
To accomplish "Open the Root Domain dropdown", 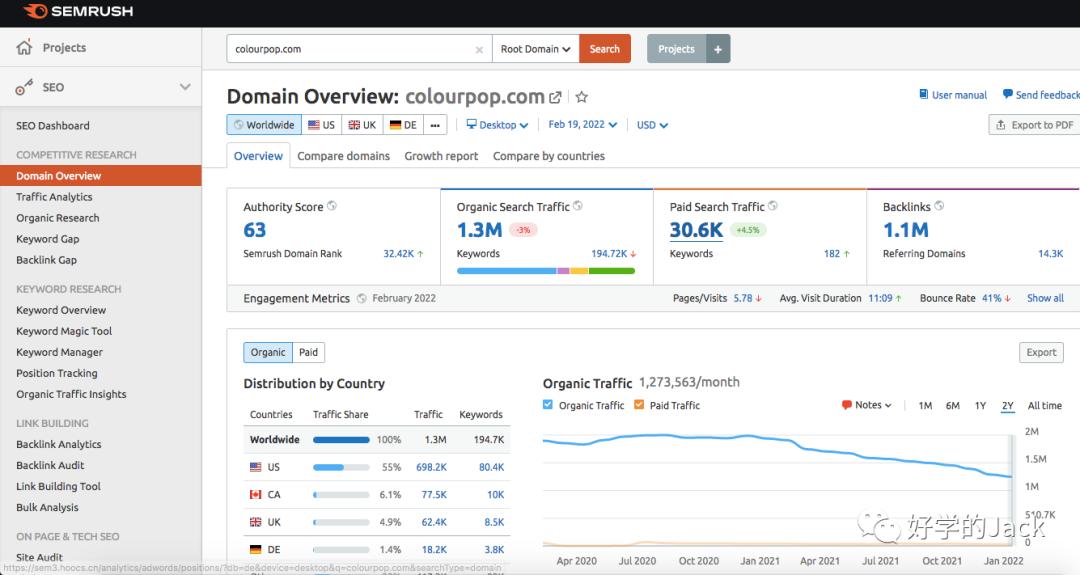I will coord(535,49).
